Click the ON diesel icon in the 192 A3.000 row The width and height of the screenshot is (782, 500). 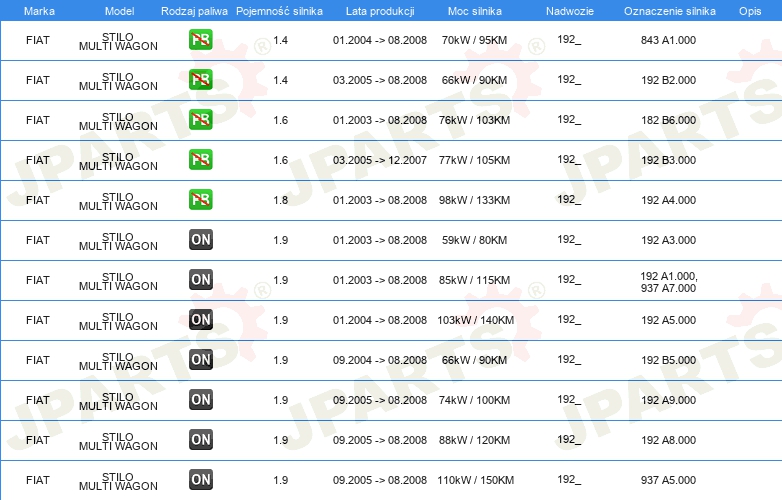(x=200, y=239)
